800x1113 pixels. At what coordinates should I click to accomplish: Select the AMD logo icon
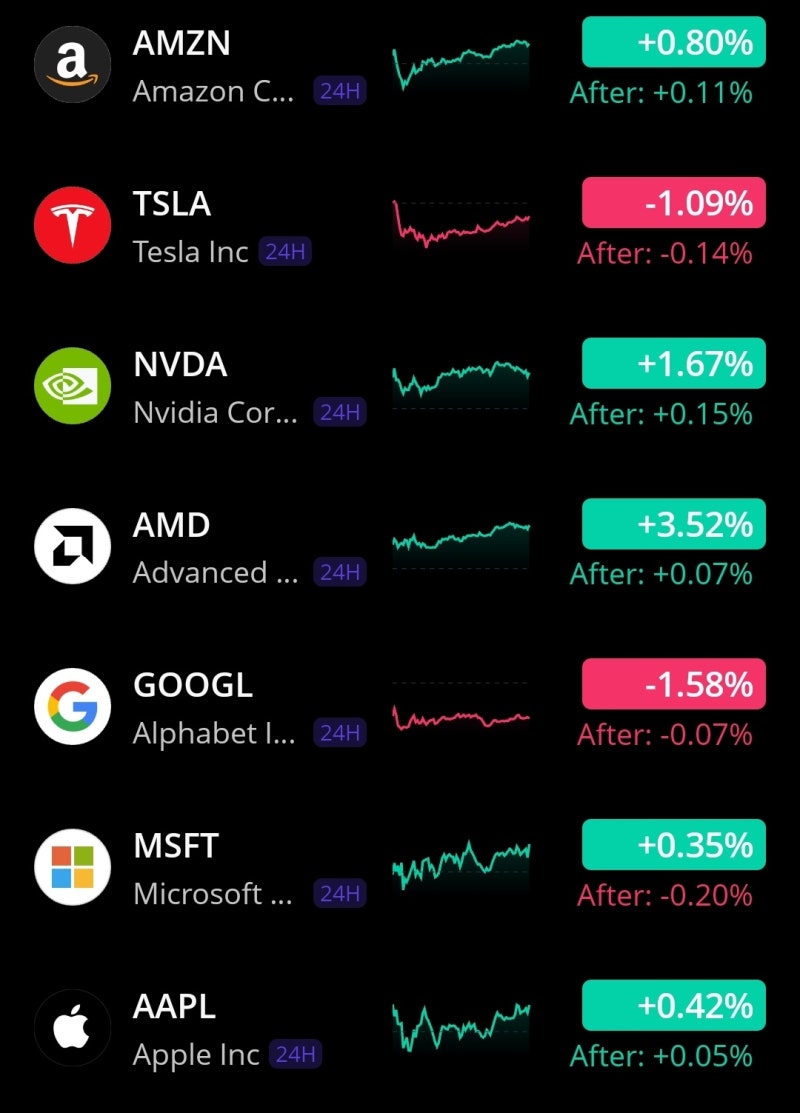[x=72, y=547]
